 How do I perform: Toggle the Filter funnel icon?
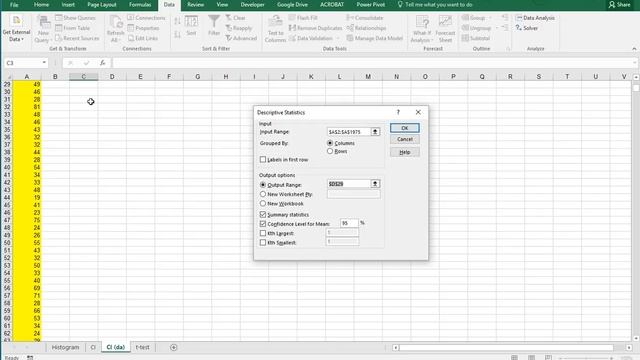[214, 26]
